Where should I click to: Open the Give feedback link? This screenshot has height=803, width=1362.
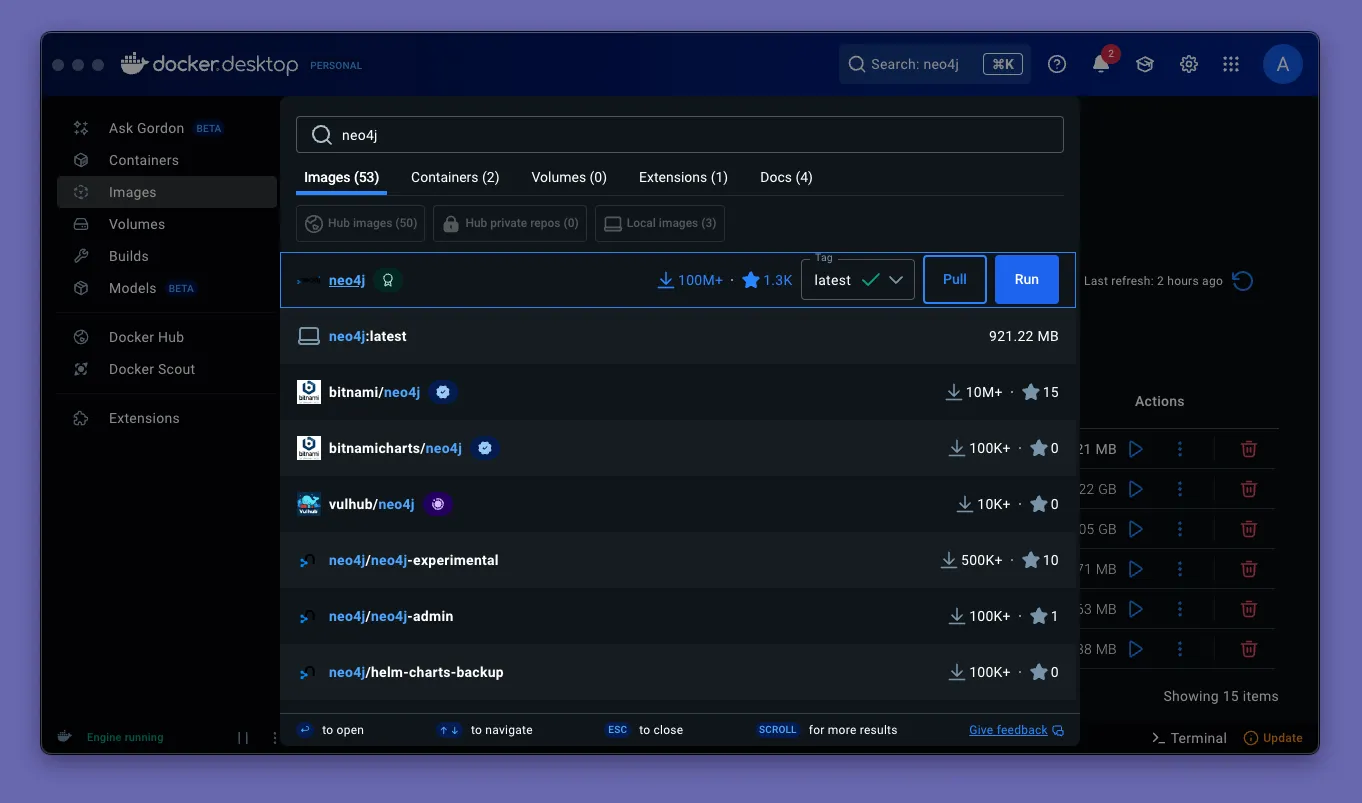[x=1008, y=730]
